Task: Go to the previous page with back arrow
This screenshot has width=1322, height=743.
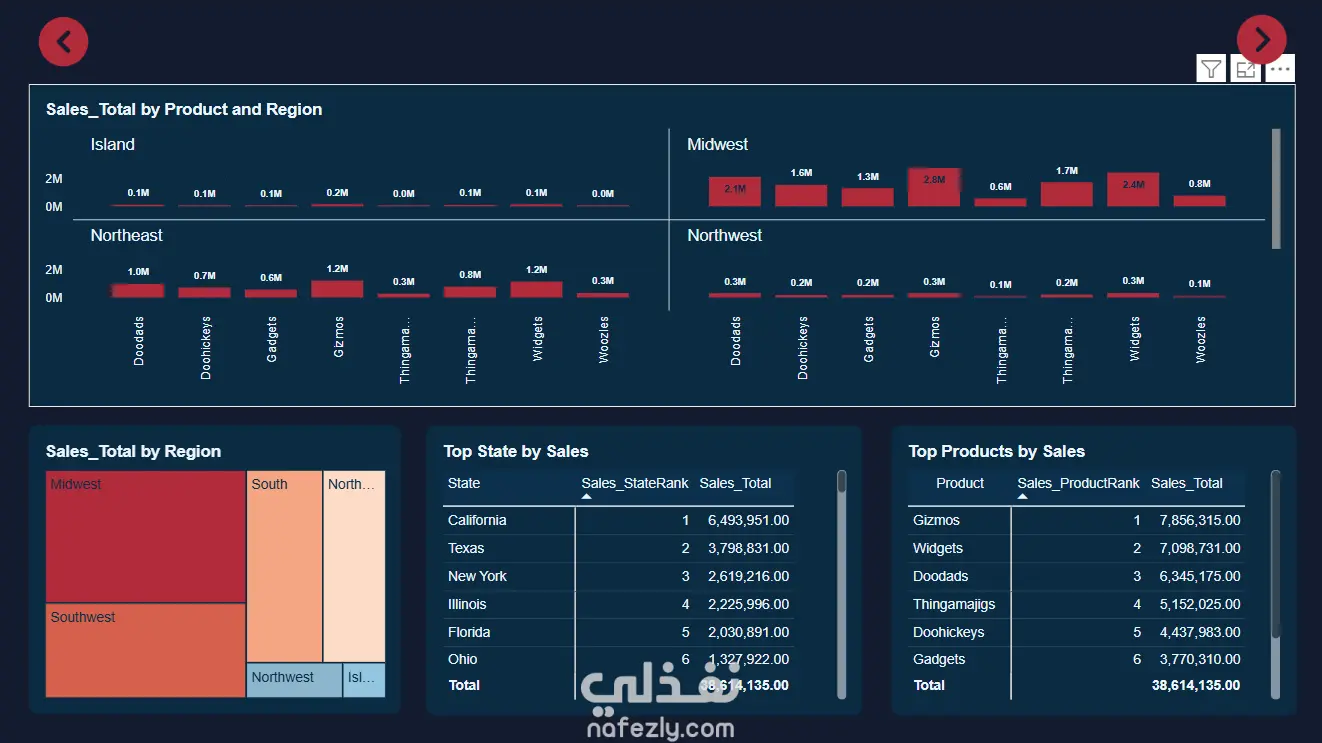Action: click(64, 42)
